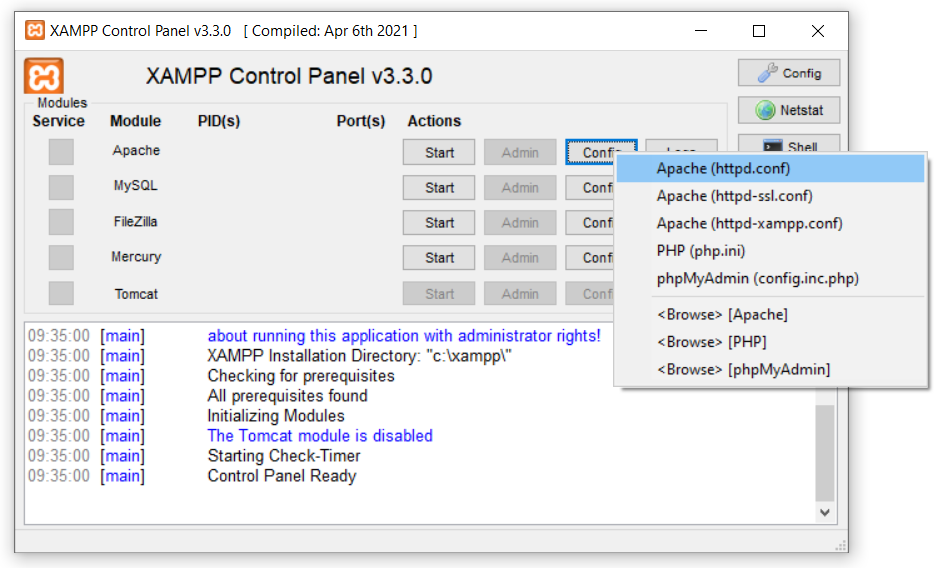
Task: Open Netstat with the globe icon
Action: 788,110
